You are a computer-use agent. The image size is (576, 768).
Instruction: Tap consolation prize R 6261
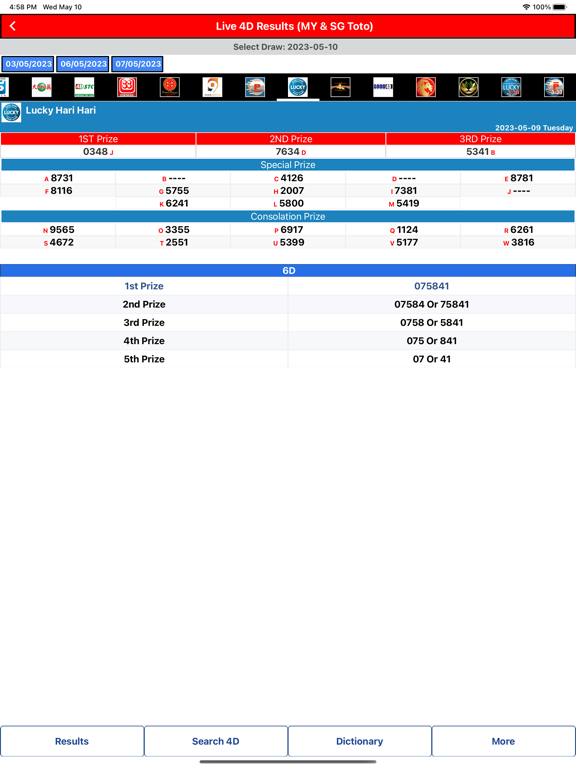[x=519, y=230]
